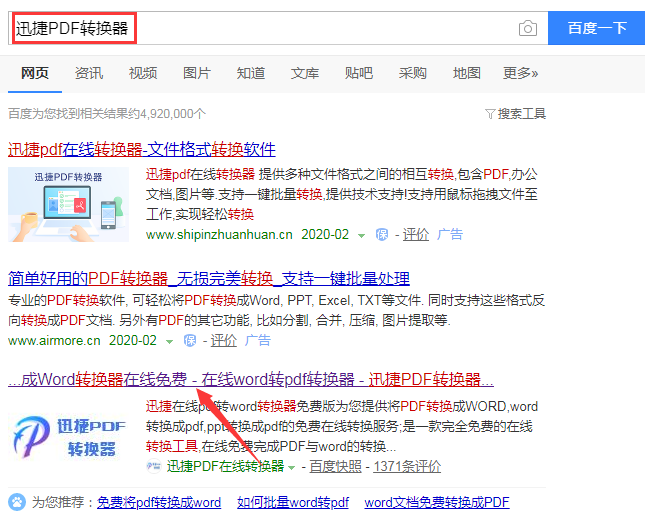The width and height of the screenshot is (645, 515).
Task: Select the 文库 tab
Action: pyautogui.click(x=305, y=73)
